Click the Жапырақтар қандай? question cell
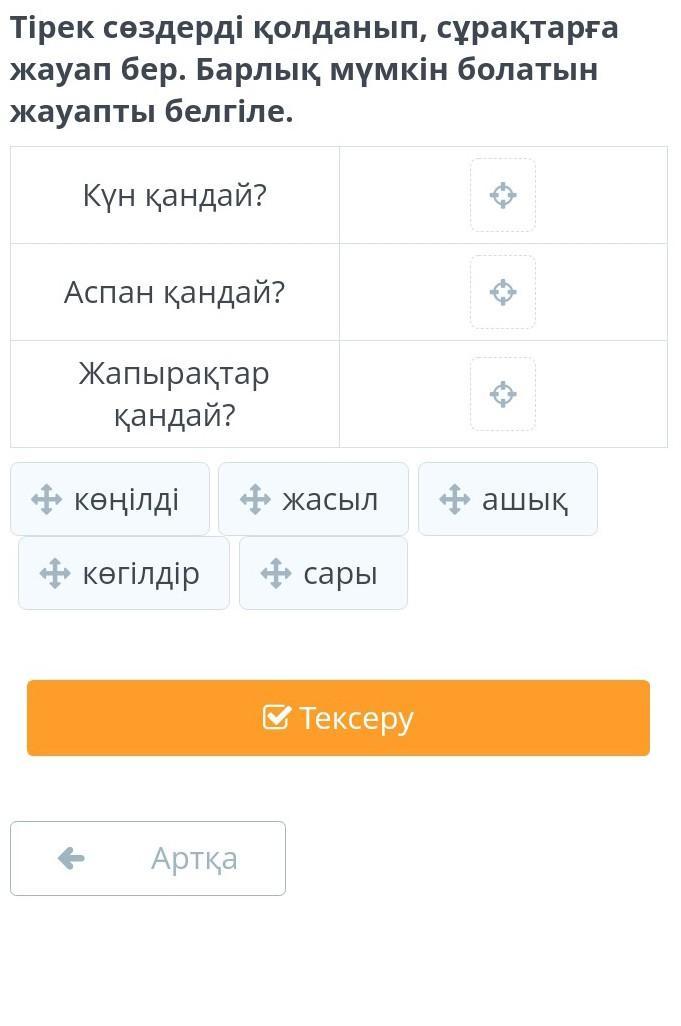 coord(175,394)
